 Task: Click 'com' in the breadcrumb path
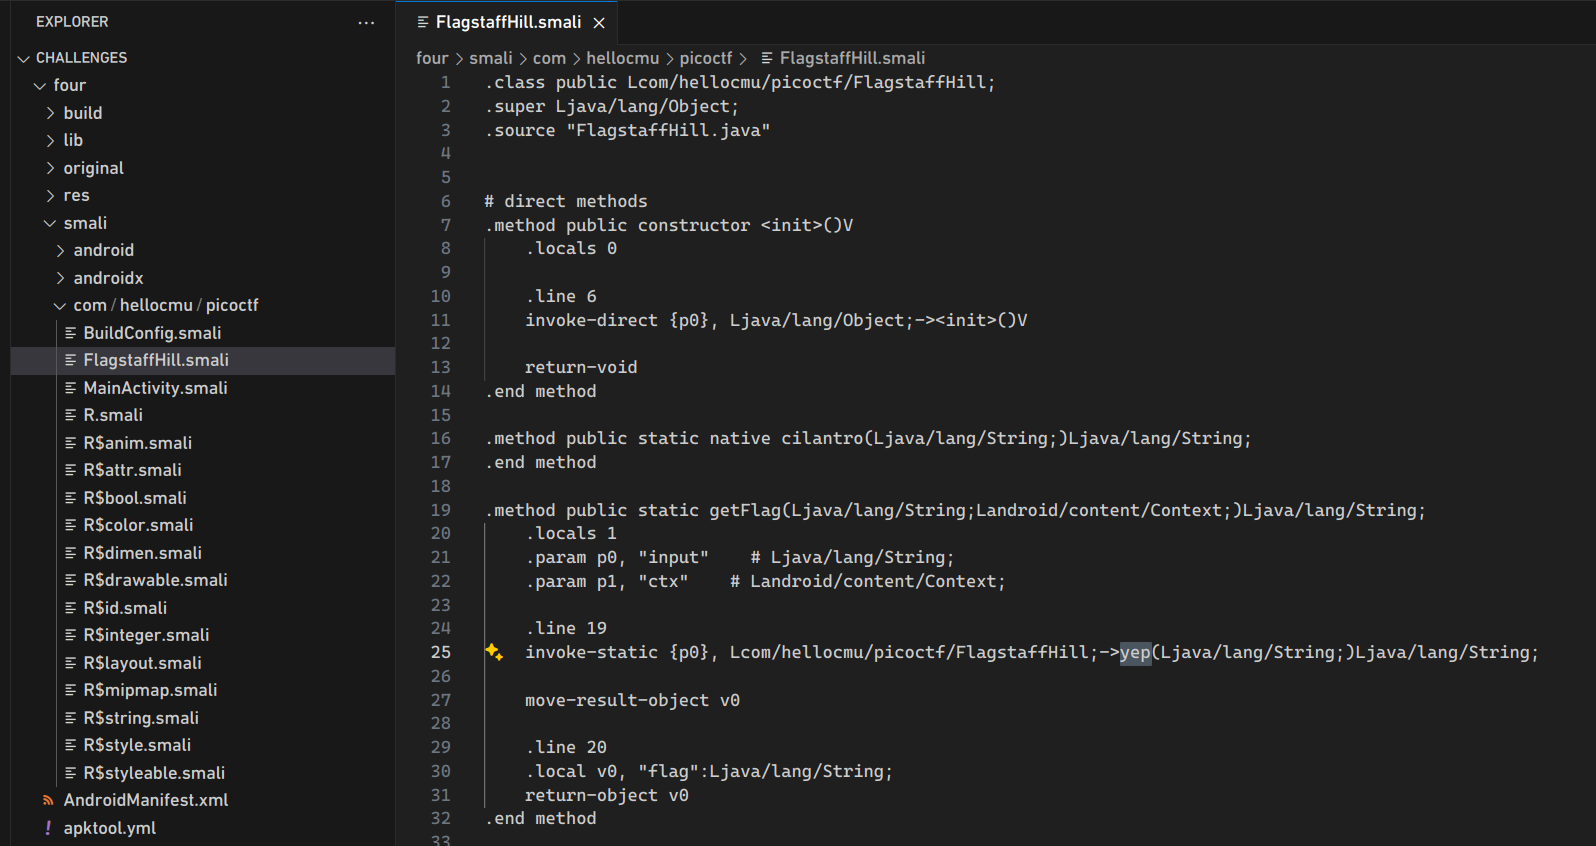coord(549,58)
